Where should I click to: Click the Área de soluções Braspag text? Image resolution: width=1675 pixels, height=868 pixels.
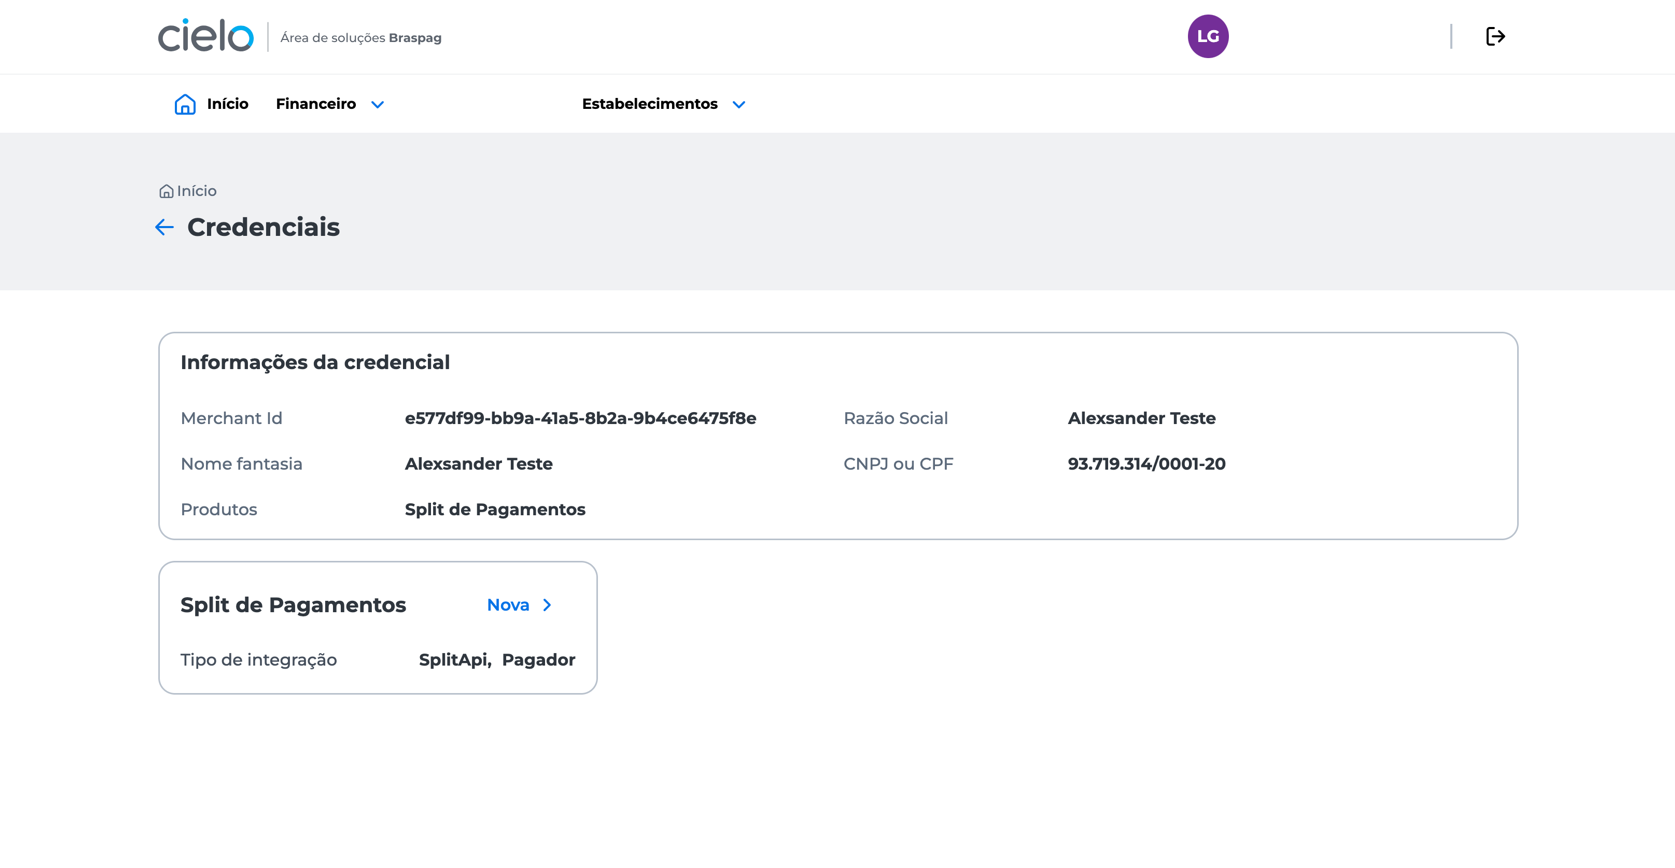tap(361, 38)
